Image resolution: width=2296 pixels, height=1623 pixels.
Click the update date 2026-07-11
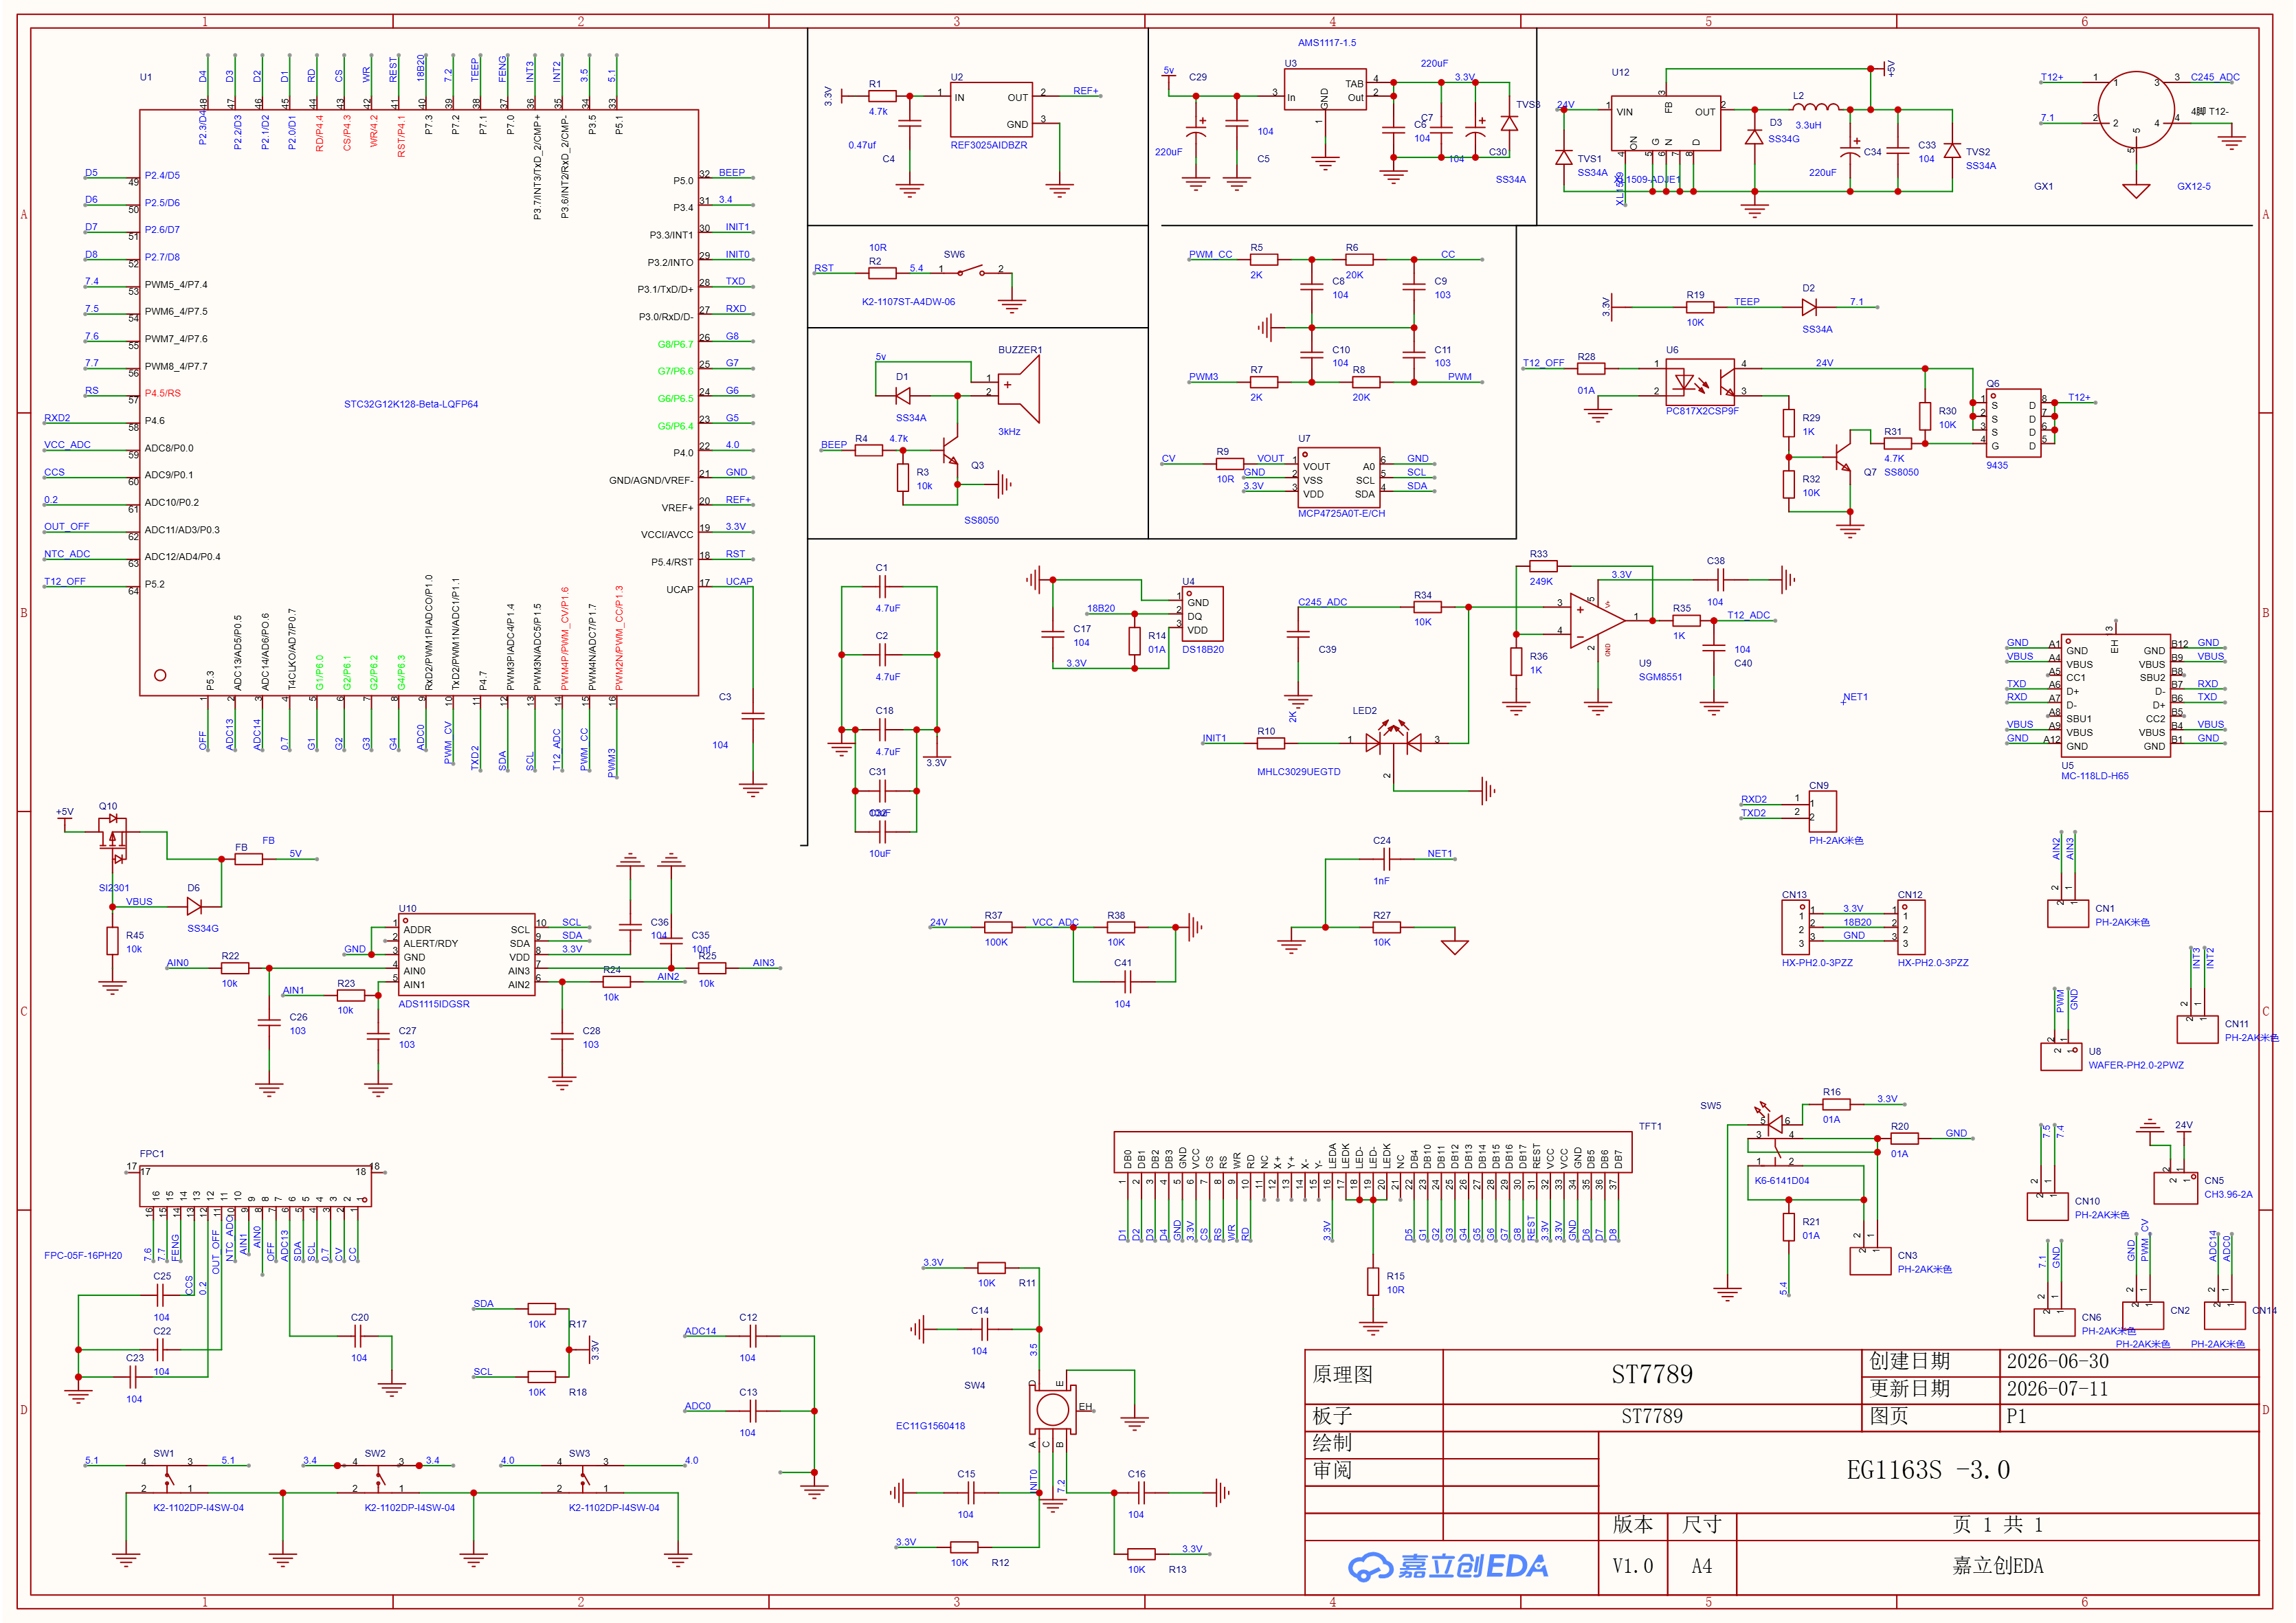2057,1389
